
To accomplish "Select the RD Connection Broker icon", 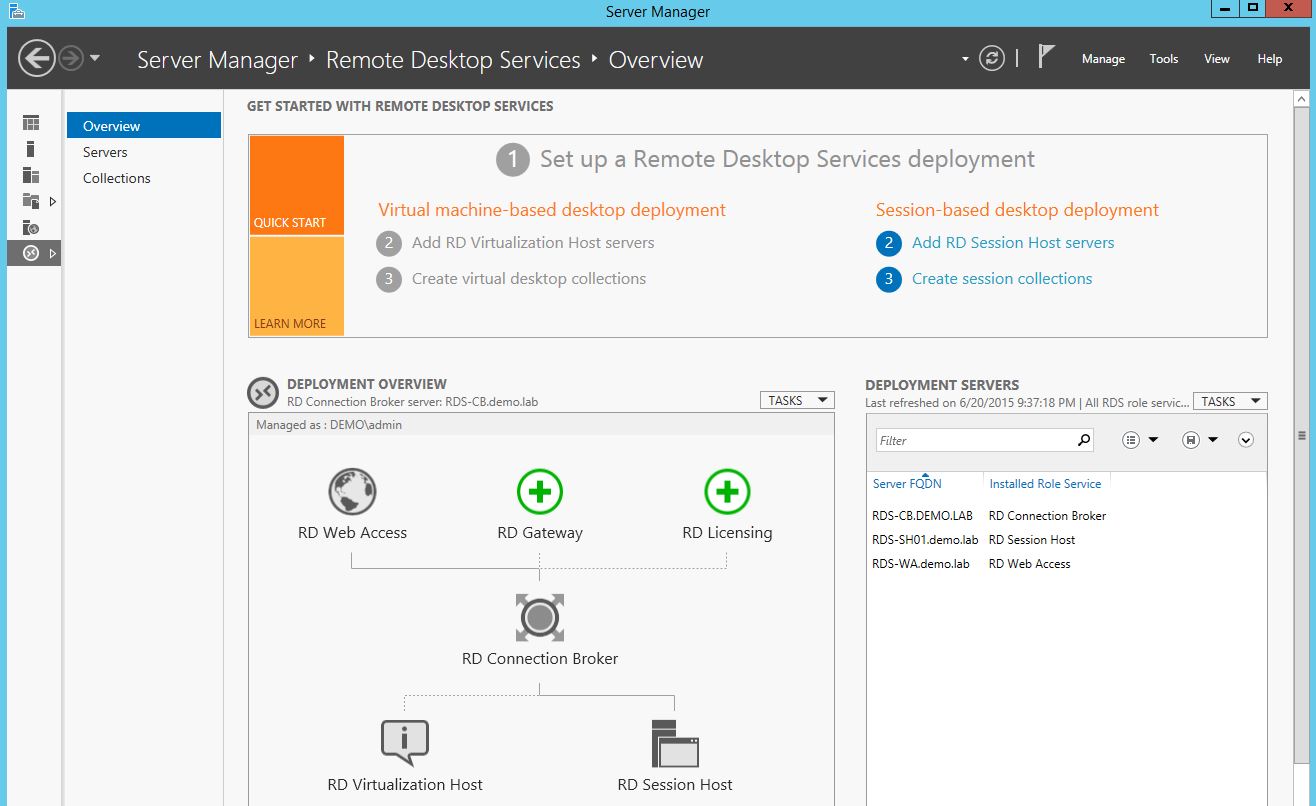I will (x=540, y=618).
